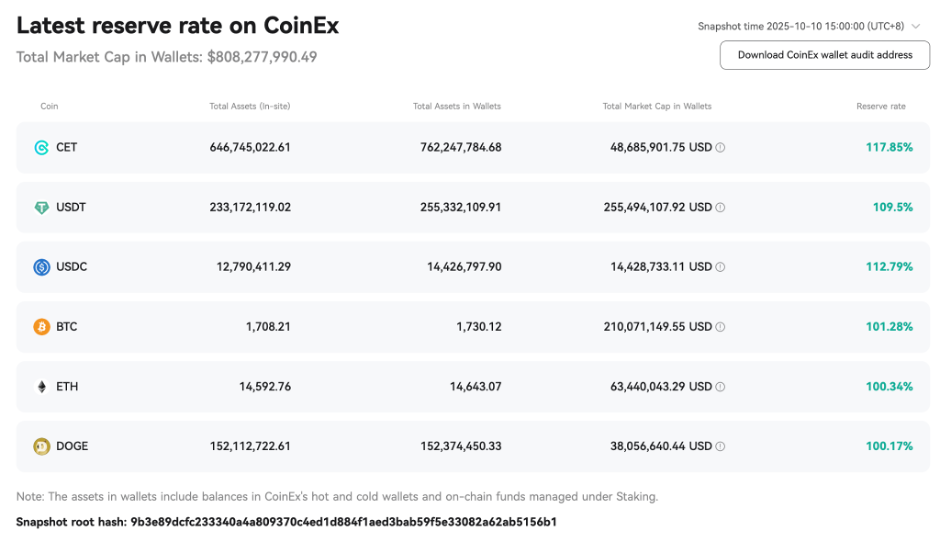Click info icon beside CET market cap
941x543 pixels.
[x=720, y=148]
